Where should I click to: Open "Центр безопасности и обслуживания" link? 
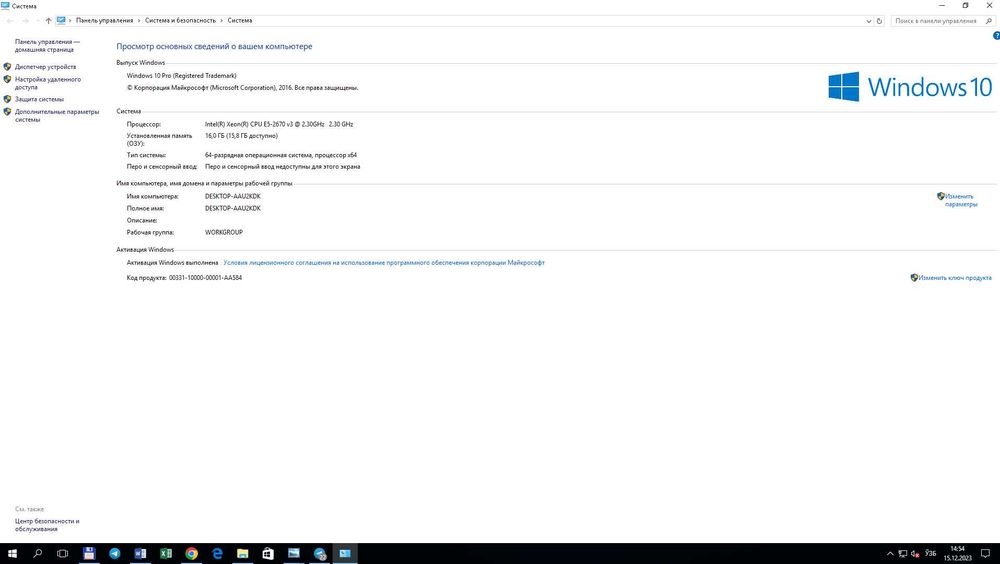(x=47, y=524)
